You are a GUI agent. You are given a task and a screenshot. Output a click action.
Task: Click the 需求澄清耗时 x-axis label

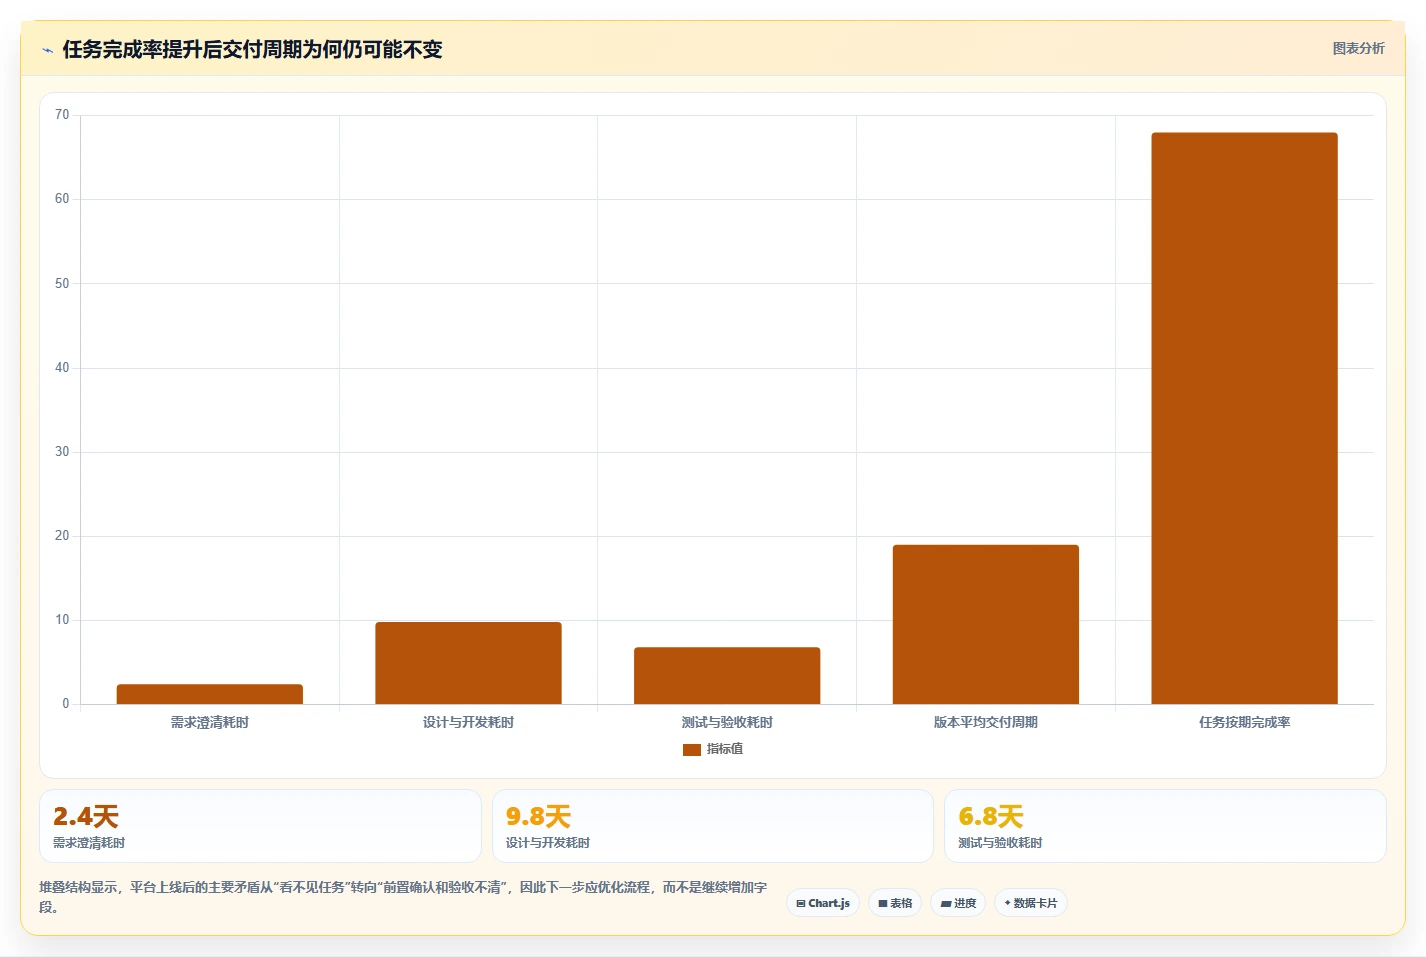click(x=210, y=722)
